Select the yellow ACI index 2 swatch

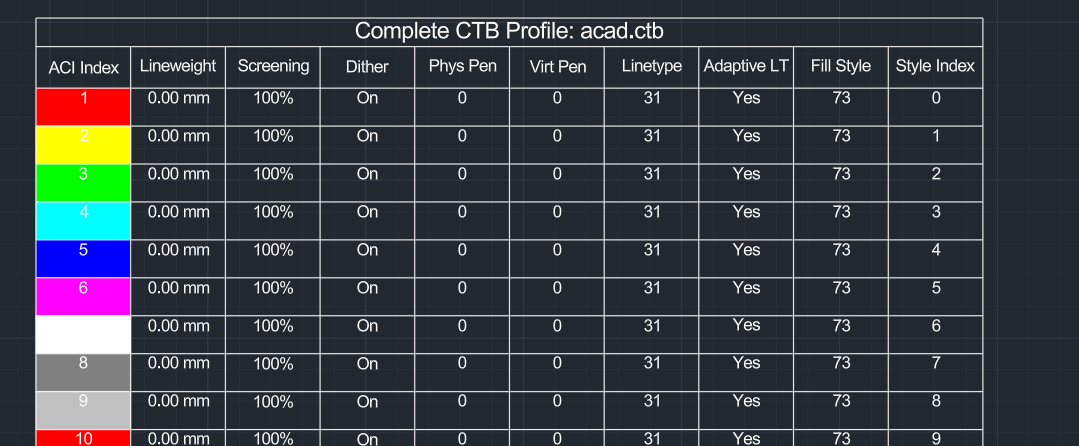point(83,145)
